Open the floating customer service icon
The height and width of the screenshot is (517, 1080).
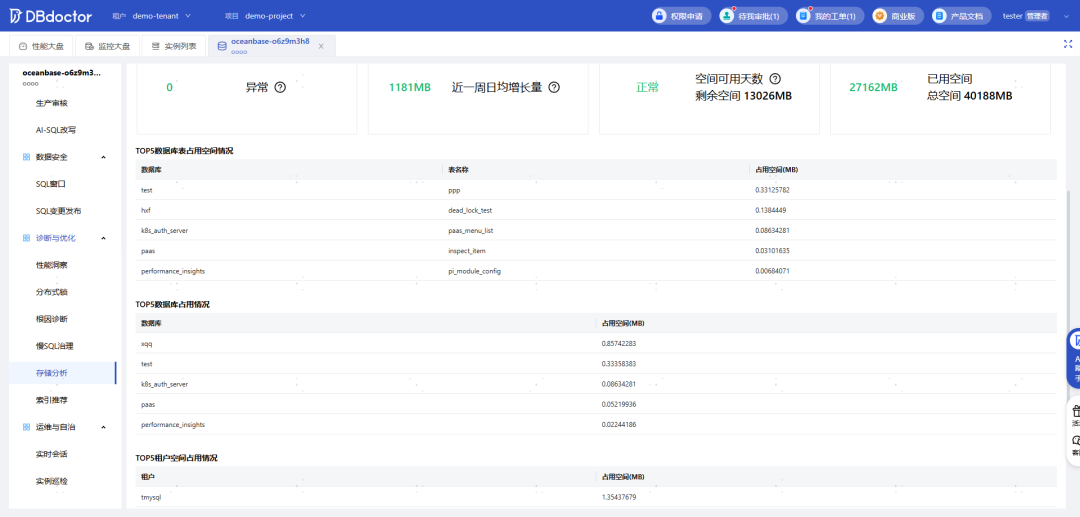[x=1075, y=441]
